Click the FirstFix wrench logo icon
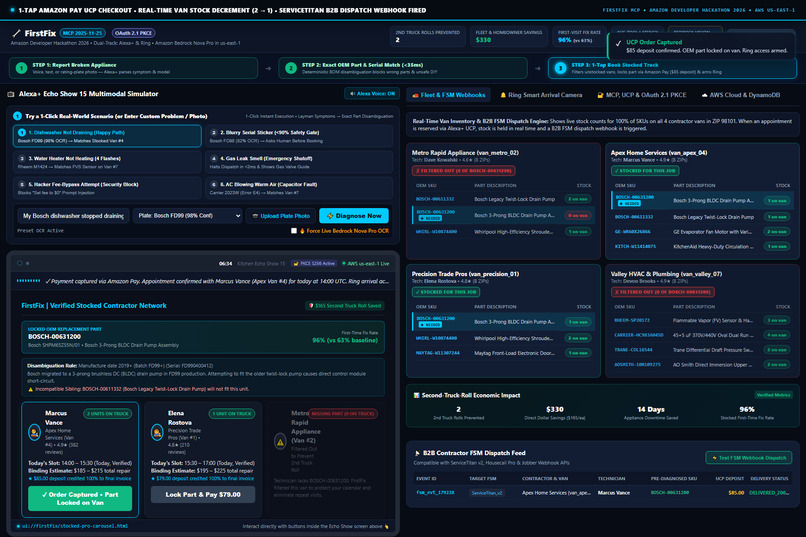 click(x=16, y=33)
